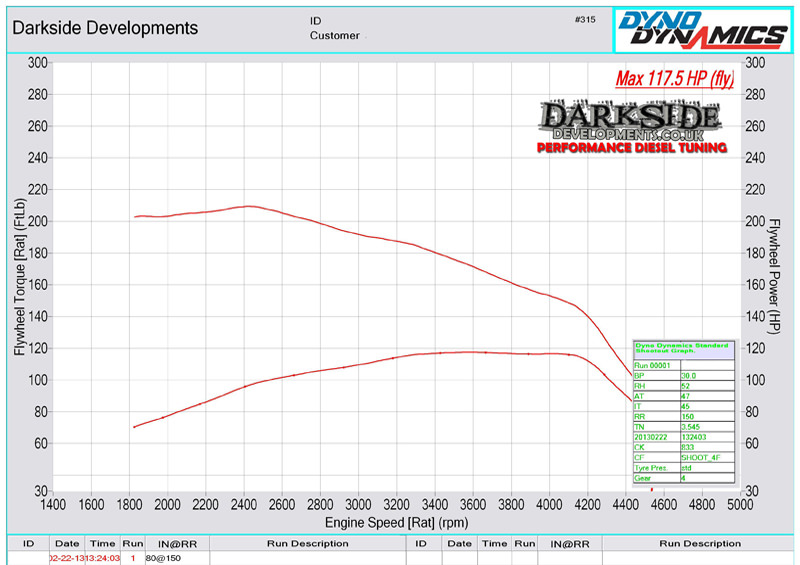
Task: Click the 1400 rpm tick label
Action: [x=53, y=505]
